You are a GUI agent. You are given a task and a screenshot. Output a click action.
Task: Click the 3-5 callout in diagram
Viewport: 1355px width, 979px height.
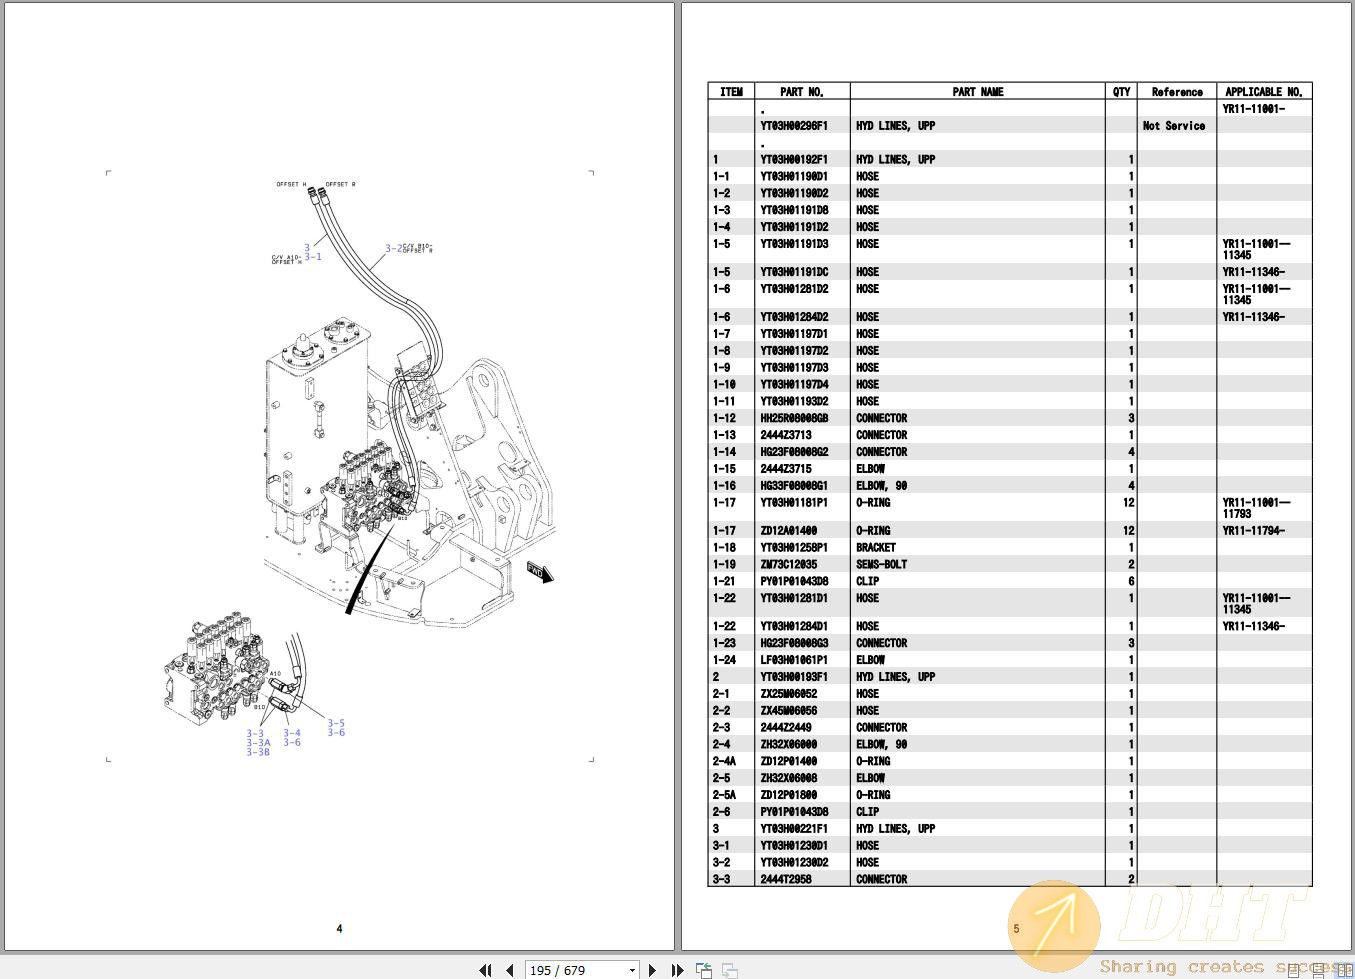tap(336, 723)
